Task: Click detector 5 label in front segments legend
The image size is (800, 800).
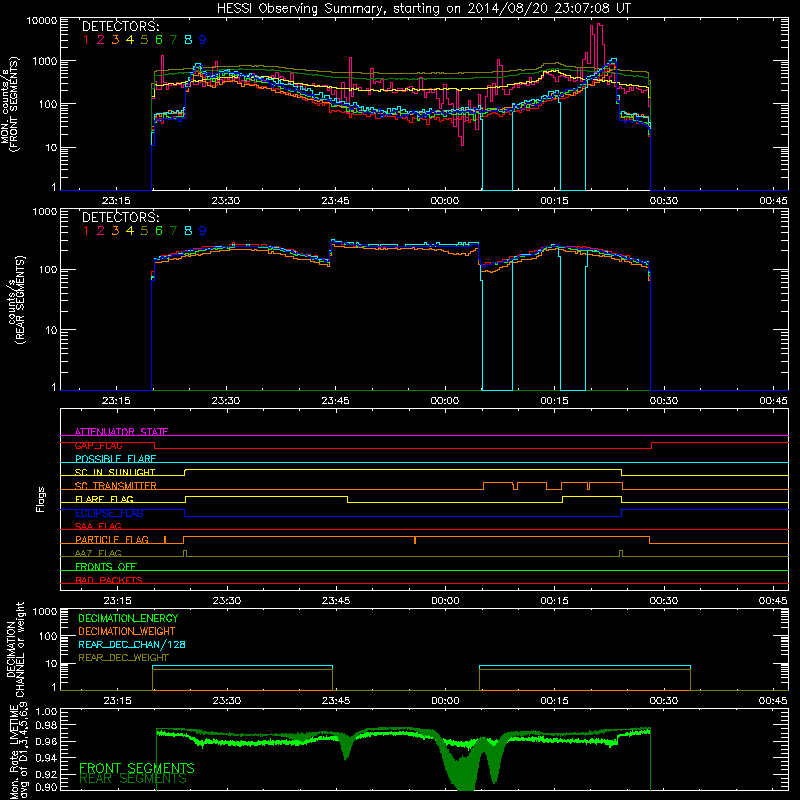Action: [x=144, y=40]
